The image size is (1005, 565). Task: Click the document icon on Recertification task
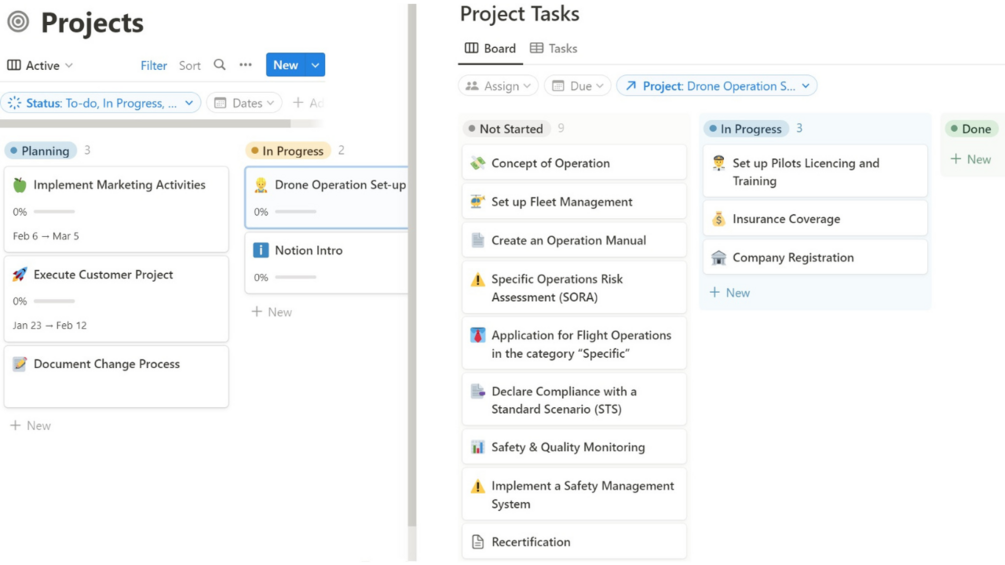[x=478, y=542]
